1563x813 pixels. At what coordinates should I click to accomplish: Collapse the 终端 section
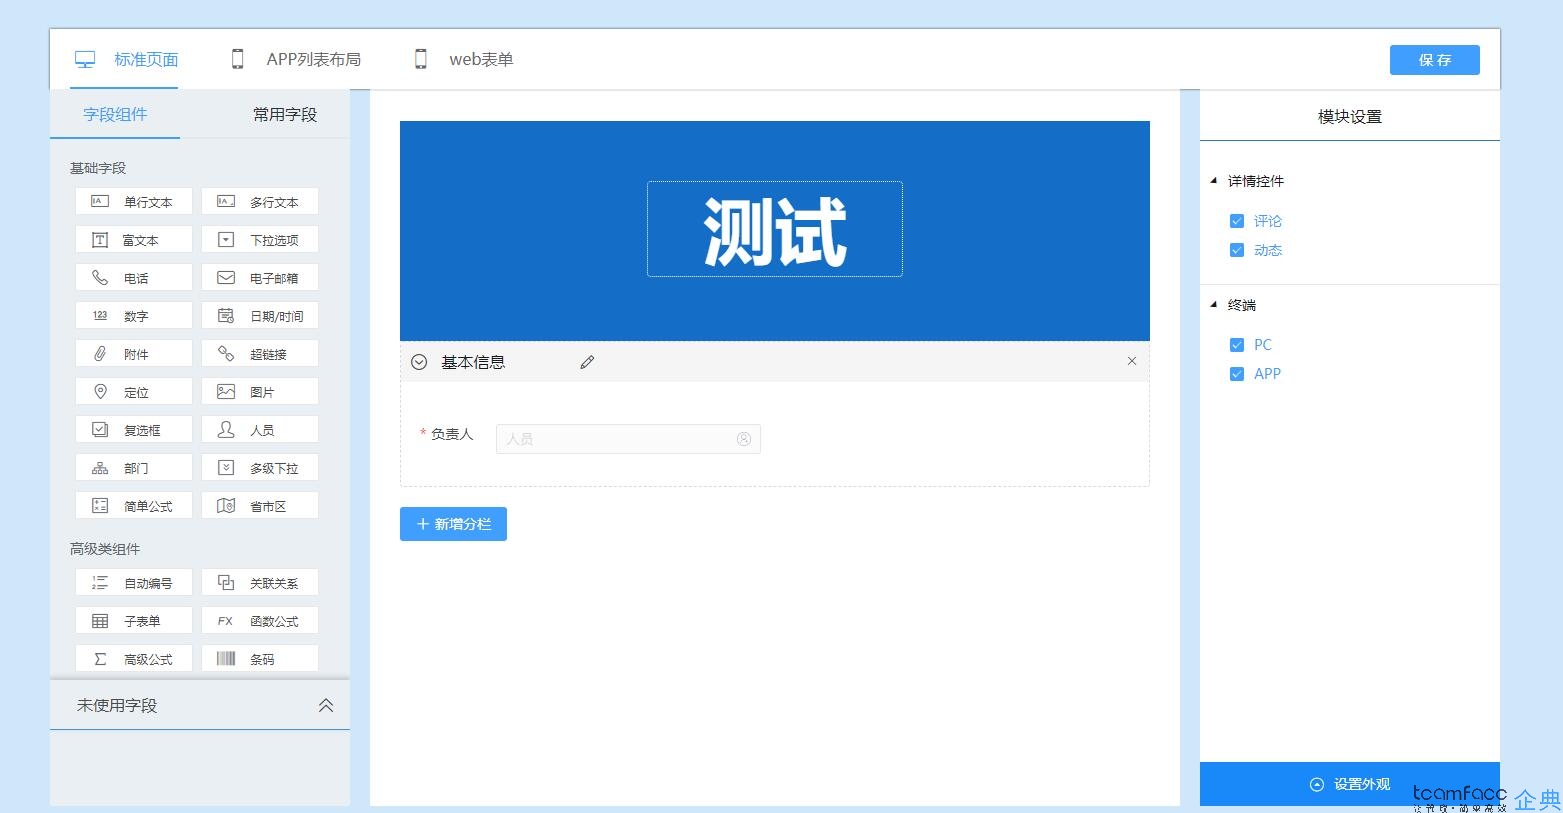1213,305
